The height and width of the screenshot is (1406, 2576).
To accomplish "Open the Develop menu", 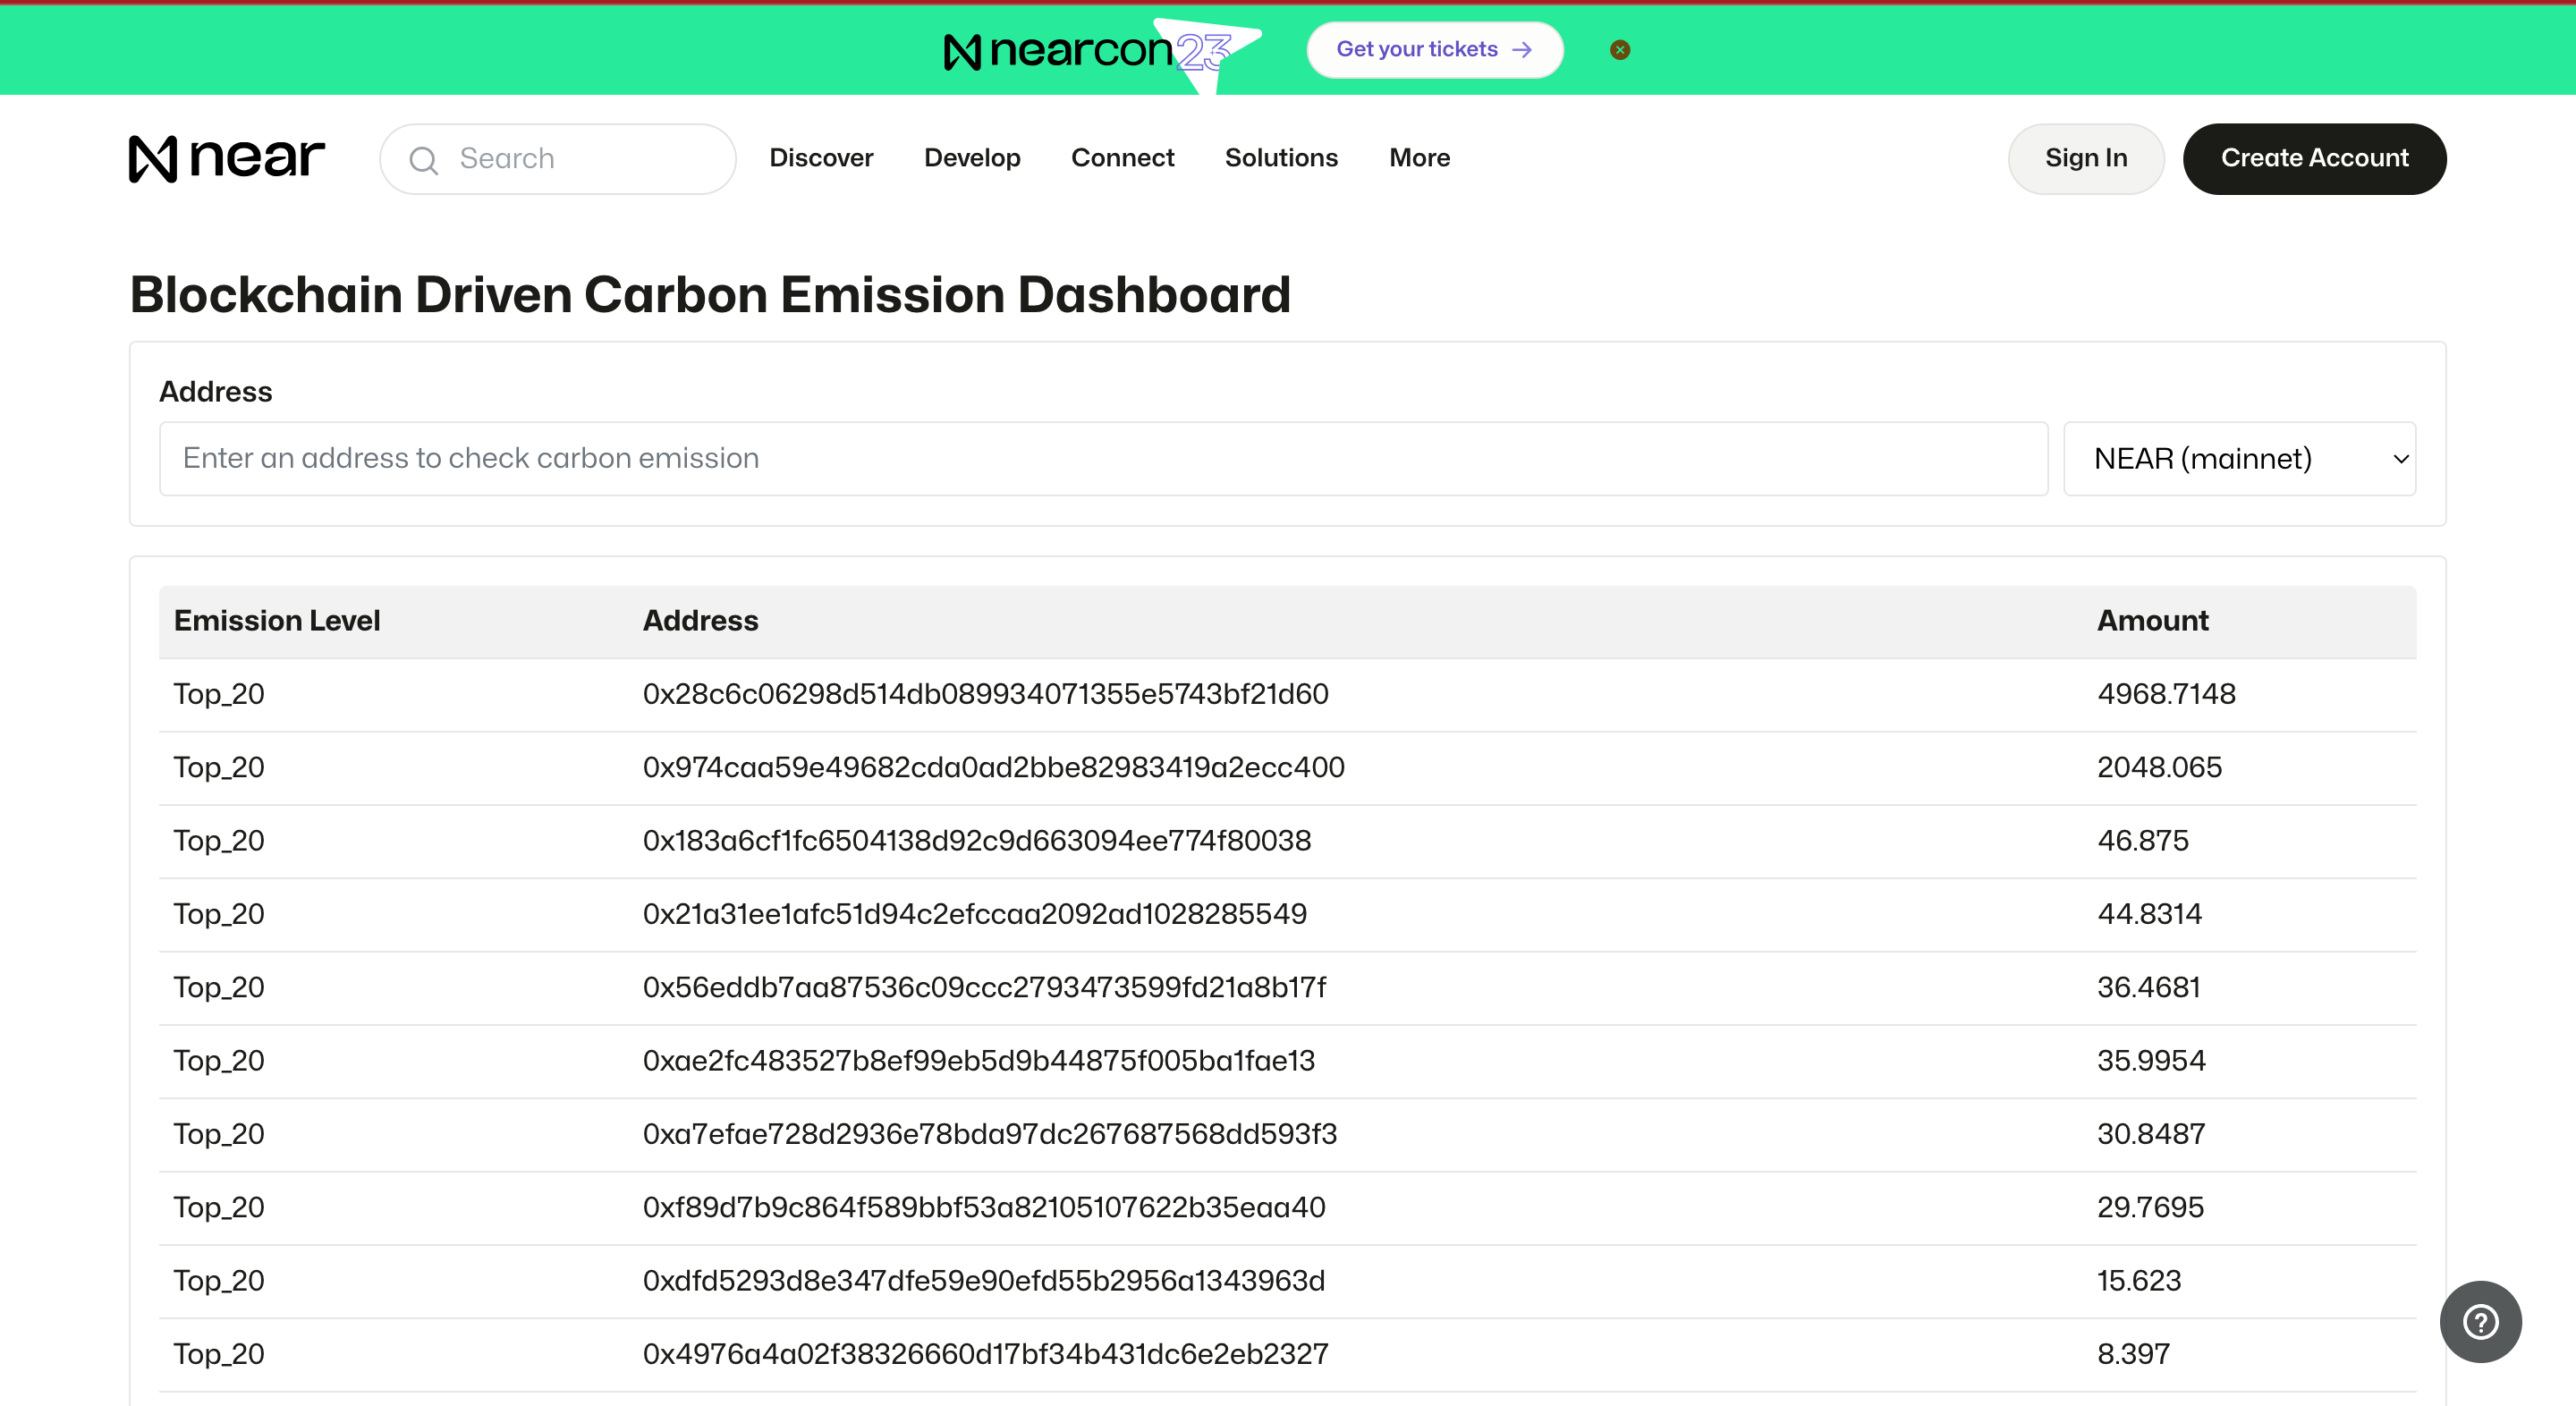I will (x=972, y=158).
